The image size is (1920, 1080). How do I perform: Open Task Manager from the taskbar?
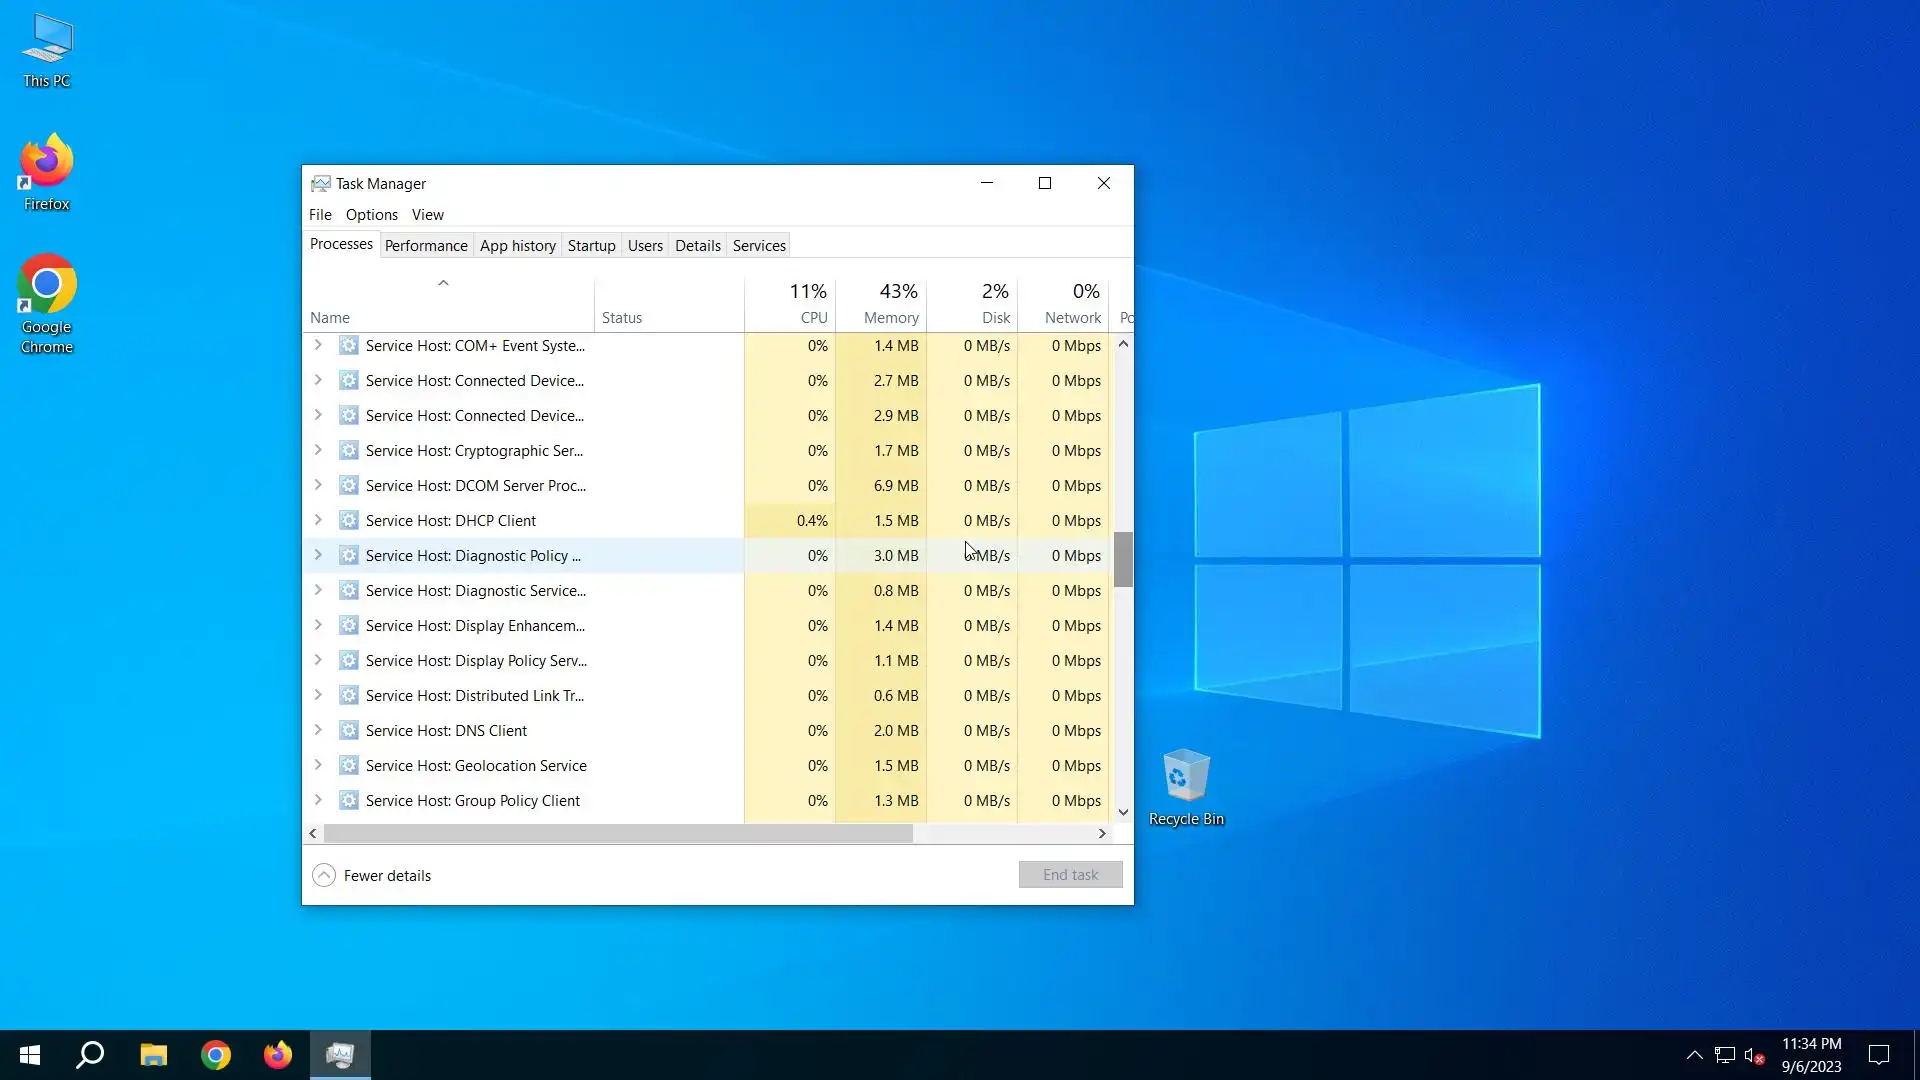click(x=340, y=1054)
